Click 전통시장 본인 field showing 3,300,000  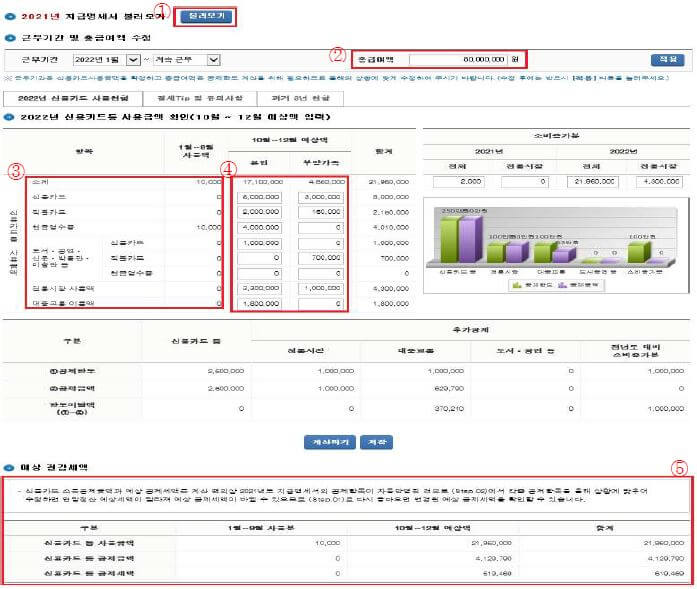pyautogui.click(x=259, y=288)
